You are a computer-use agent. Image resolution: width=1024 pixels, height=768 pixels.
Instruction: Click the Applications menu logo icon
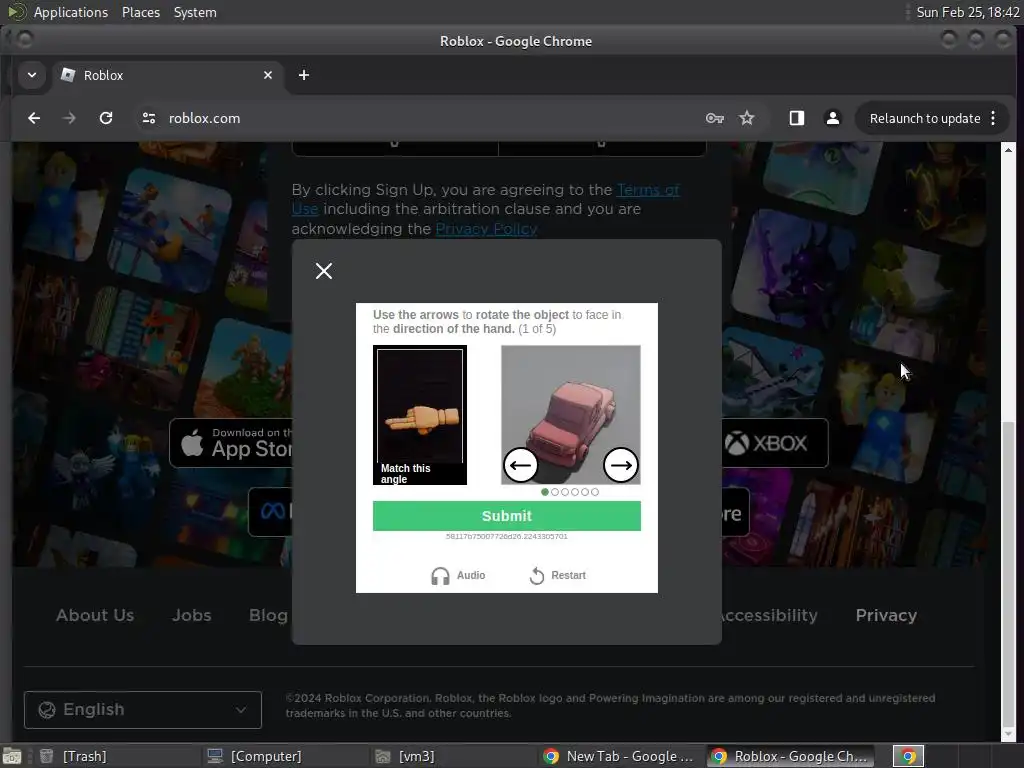pyautogui.click(x=17, y=12)
